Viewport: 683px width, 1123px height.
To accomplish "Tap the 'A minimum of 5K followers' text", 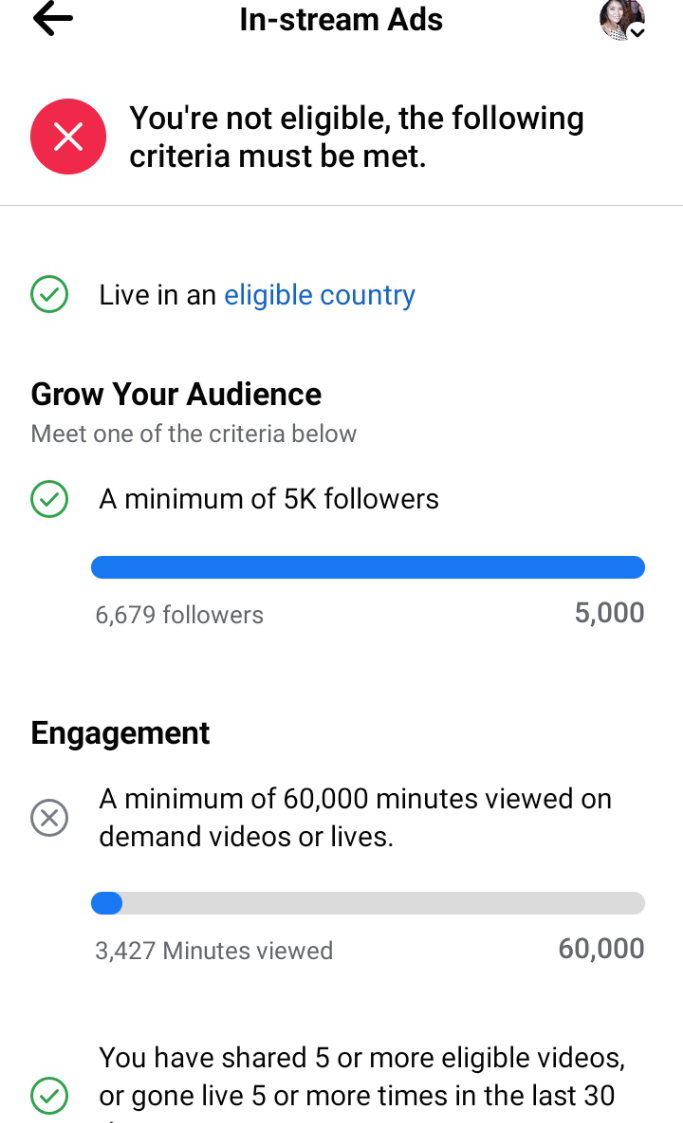I will pyautogui.click(x=268, y=499).
